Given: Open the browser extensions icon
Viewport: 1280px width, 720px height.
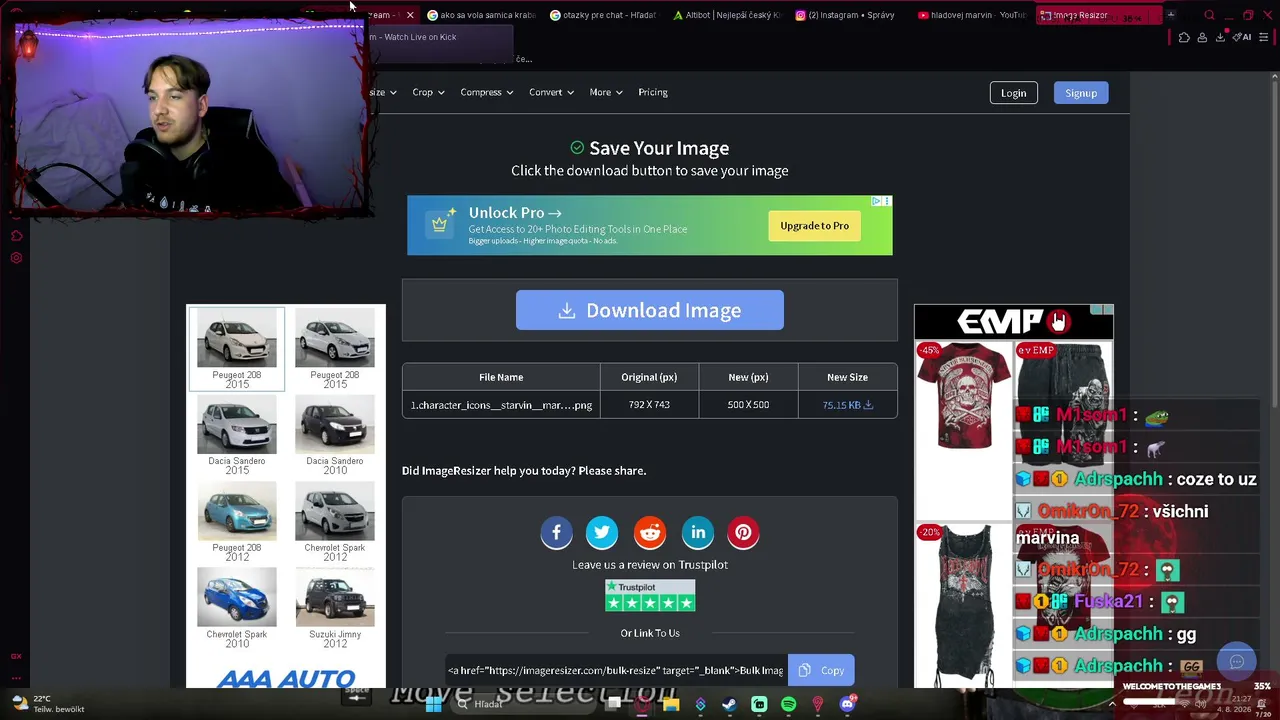Looking at the screenshot, I should tap(1184, 37).
